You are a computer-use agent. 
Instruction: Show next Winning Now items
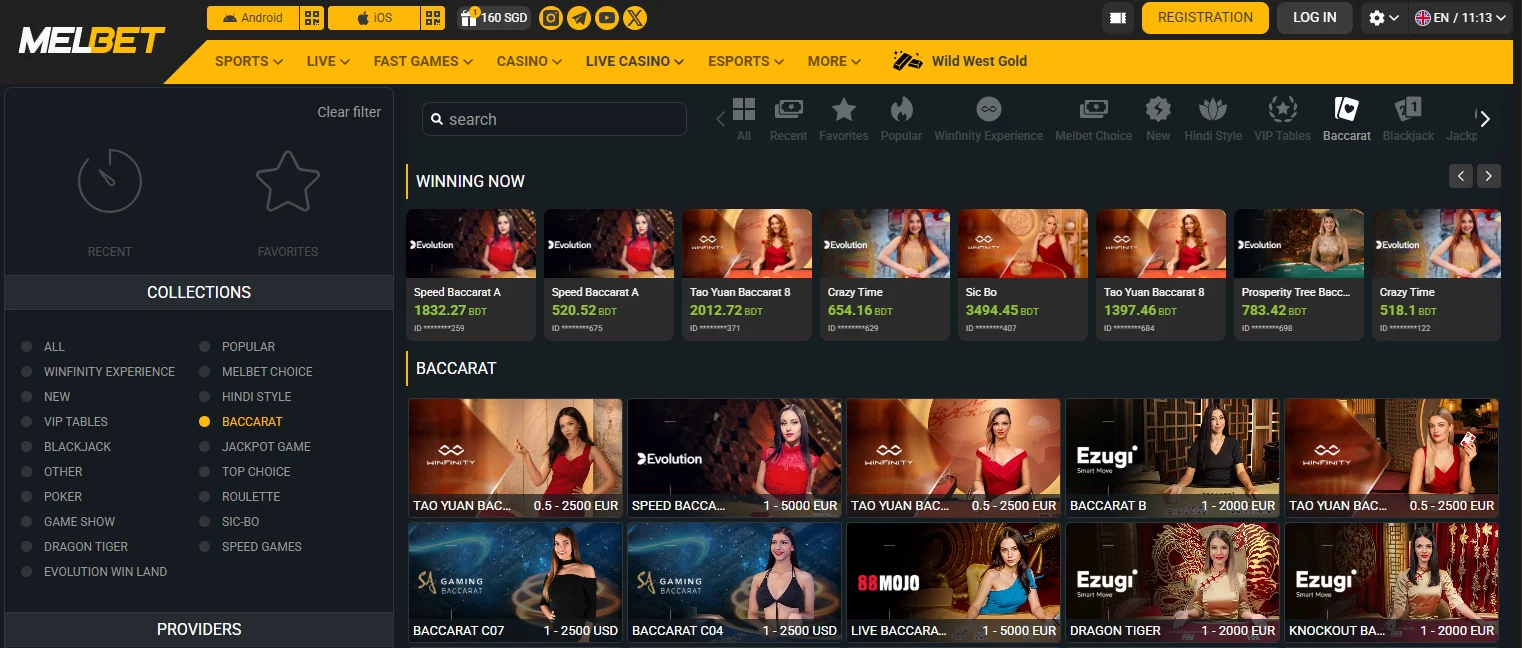1489,176
